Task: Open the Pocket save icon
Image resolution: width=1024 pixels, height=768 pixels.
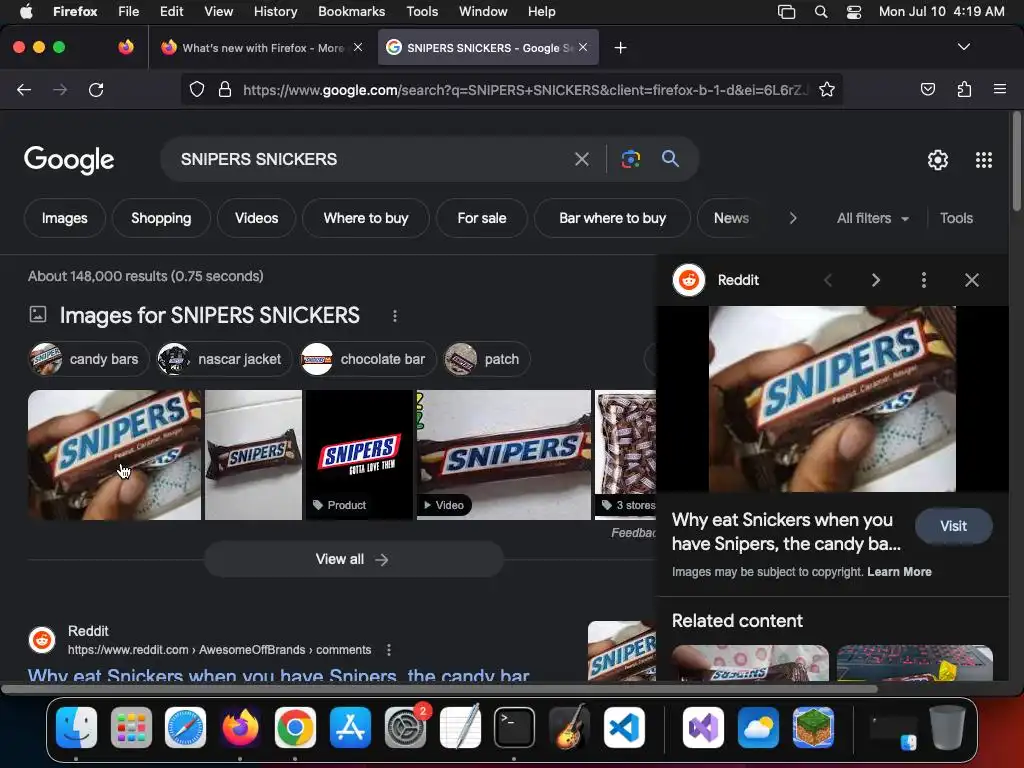Action: [927, 89]
